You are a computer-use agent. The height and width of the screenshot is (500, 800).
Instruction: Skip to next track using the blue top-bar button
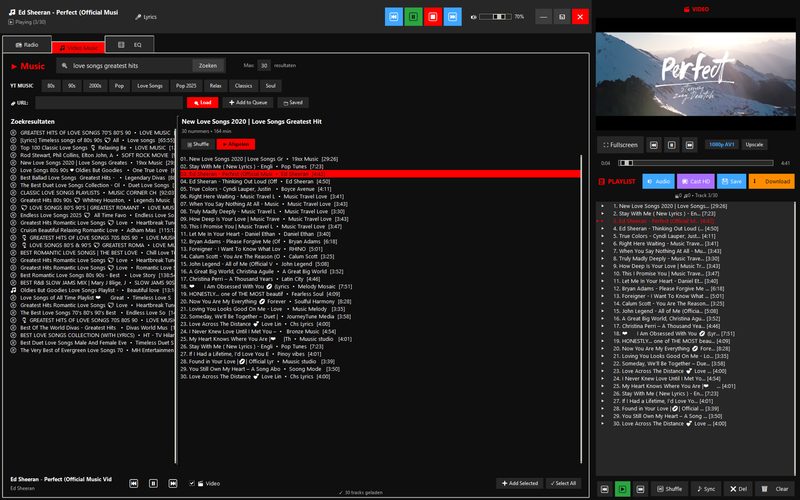click(453, 17)
